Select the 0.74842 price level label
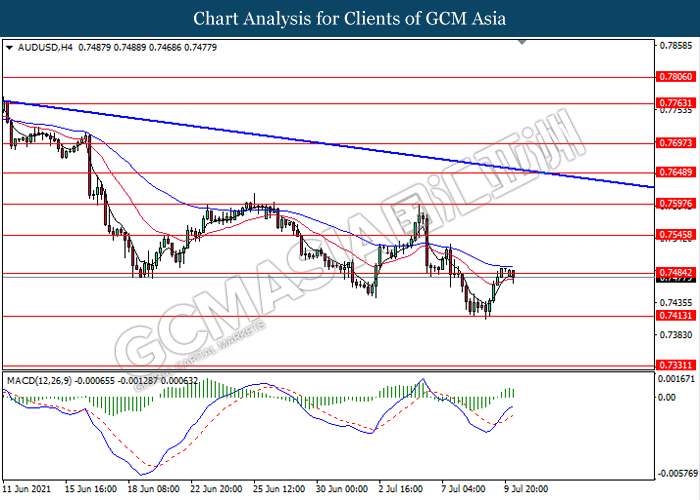Screen dimensions: 700x500 (x=676, y=273)
